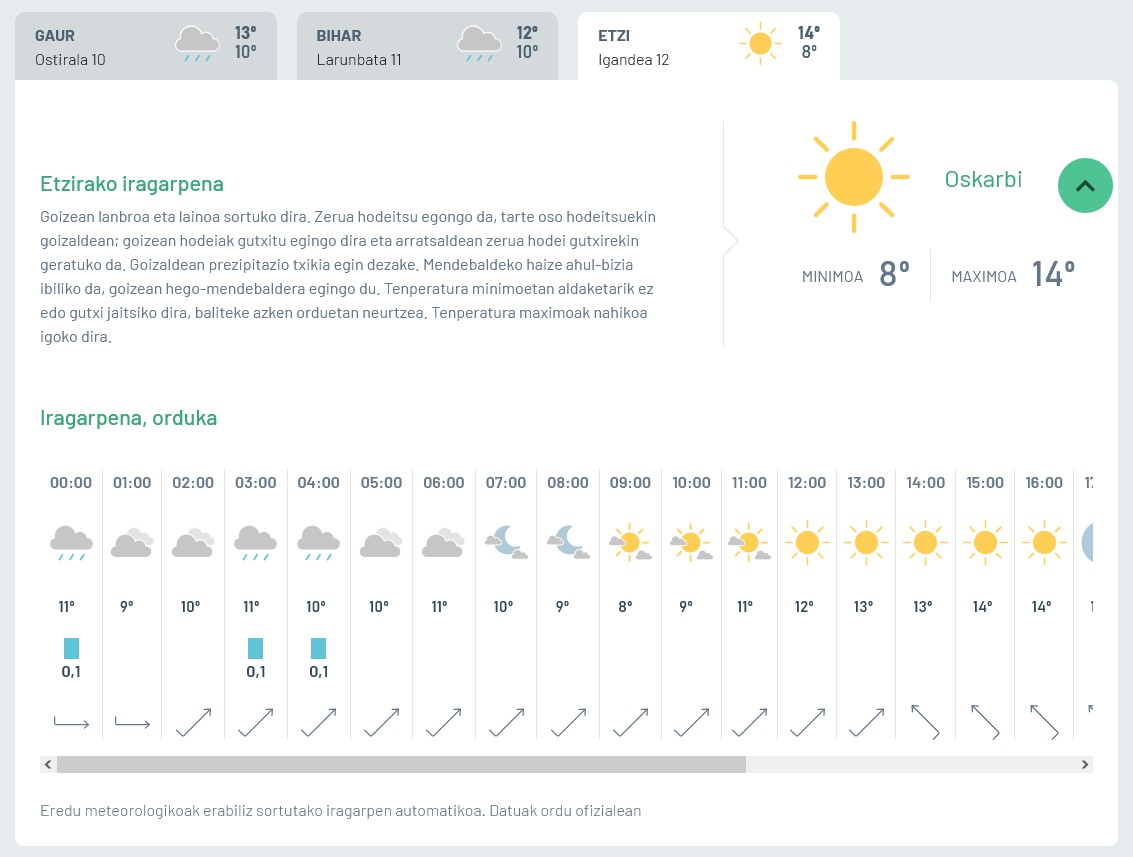Click the wind direction arrow at 00:00
The image size is (1133, 857).
click(71, 722)
